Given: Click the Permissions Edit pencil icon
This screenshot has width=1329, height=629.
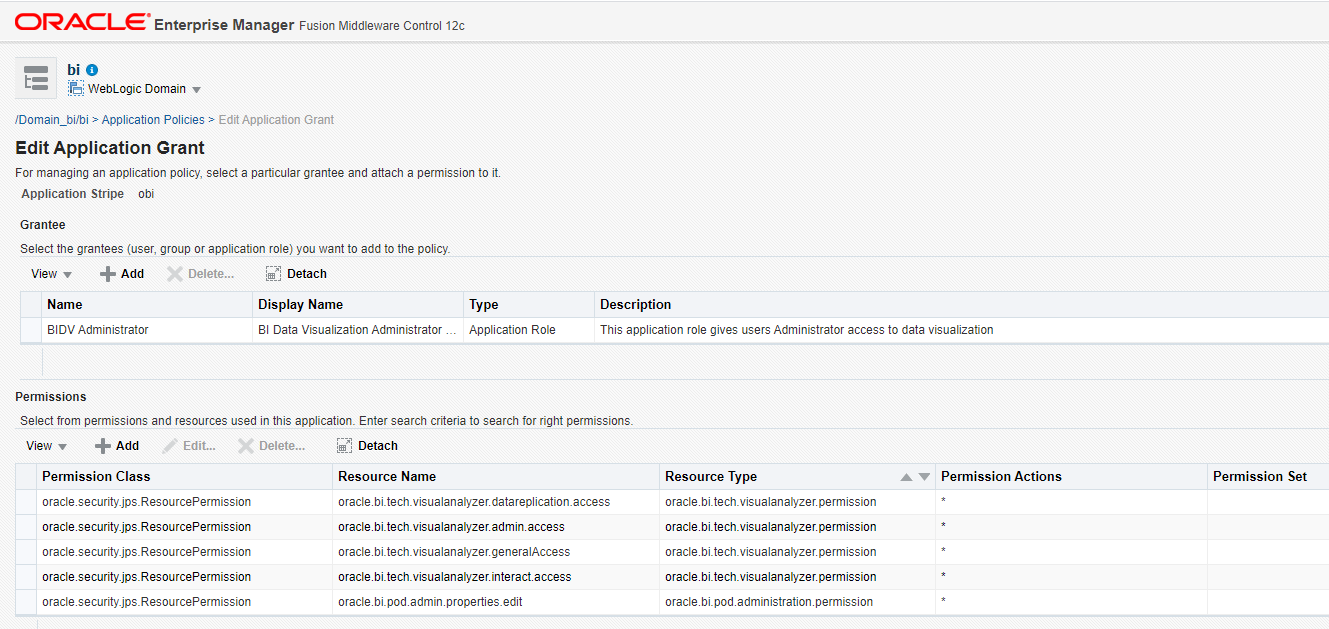Looking at the screenshot, I should click(170, 446).
